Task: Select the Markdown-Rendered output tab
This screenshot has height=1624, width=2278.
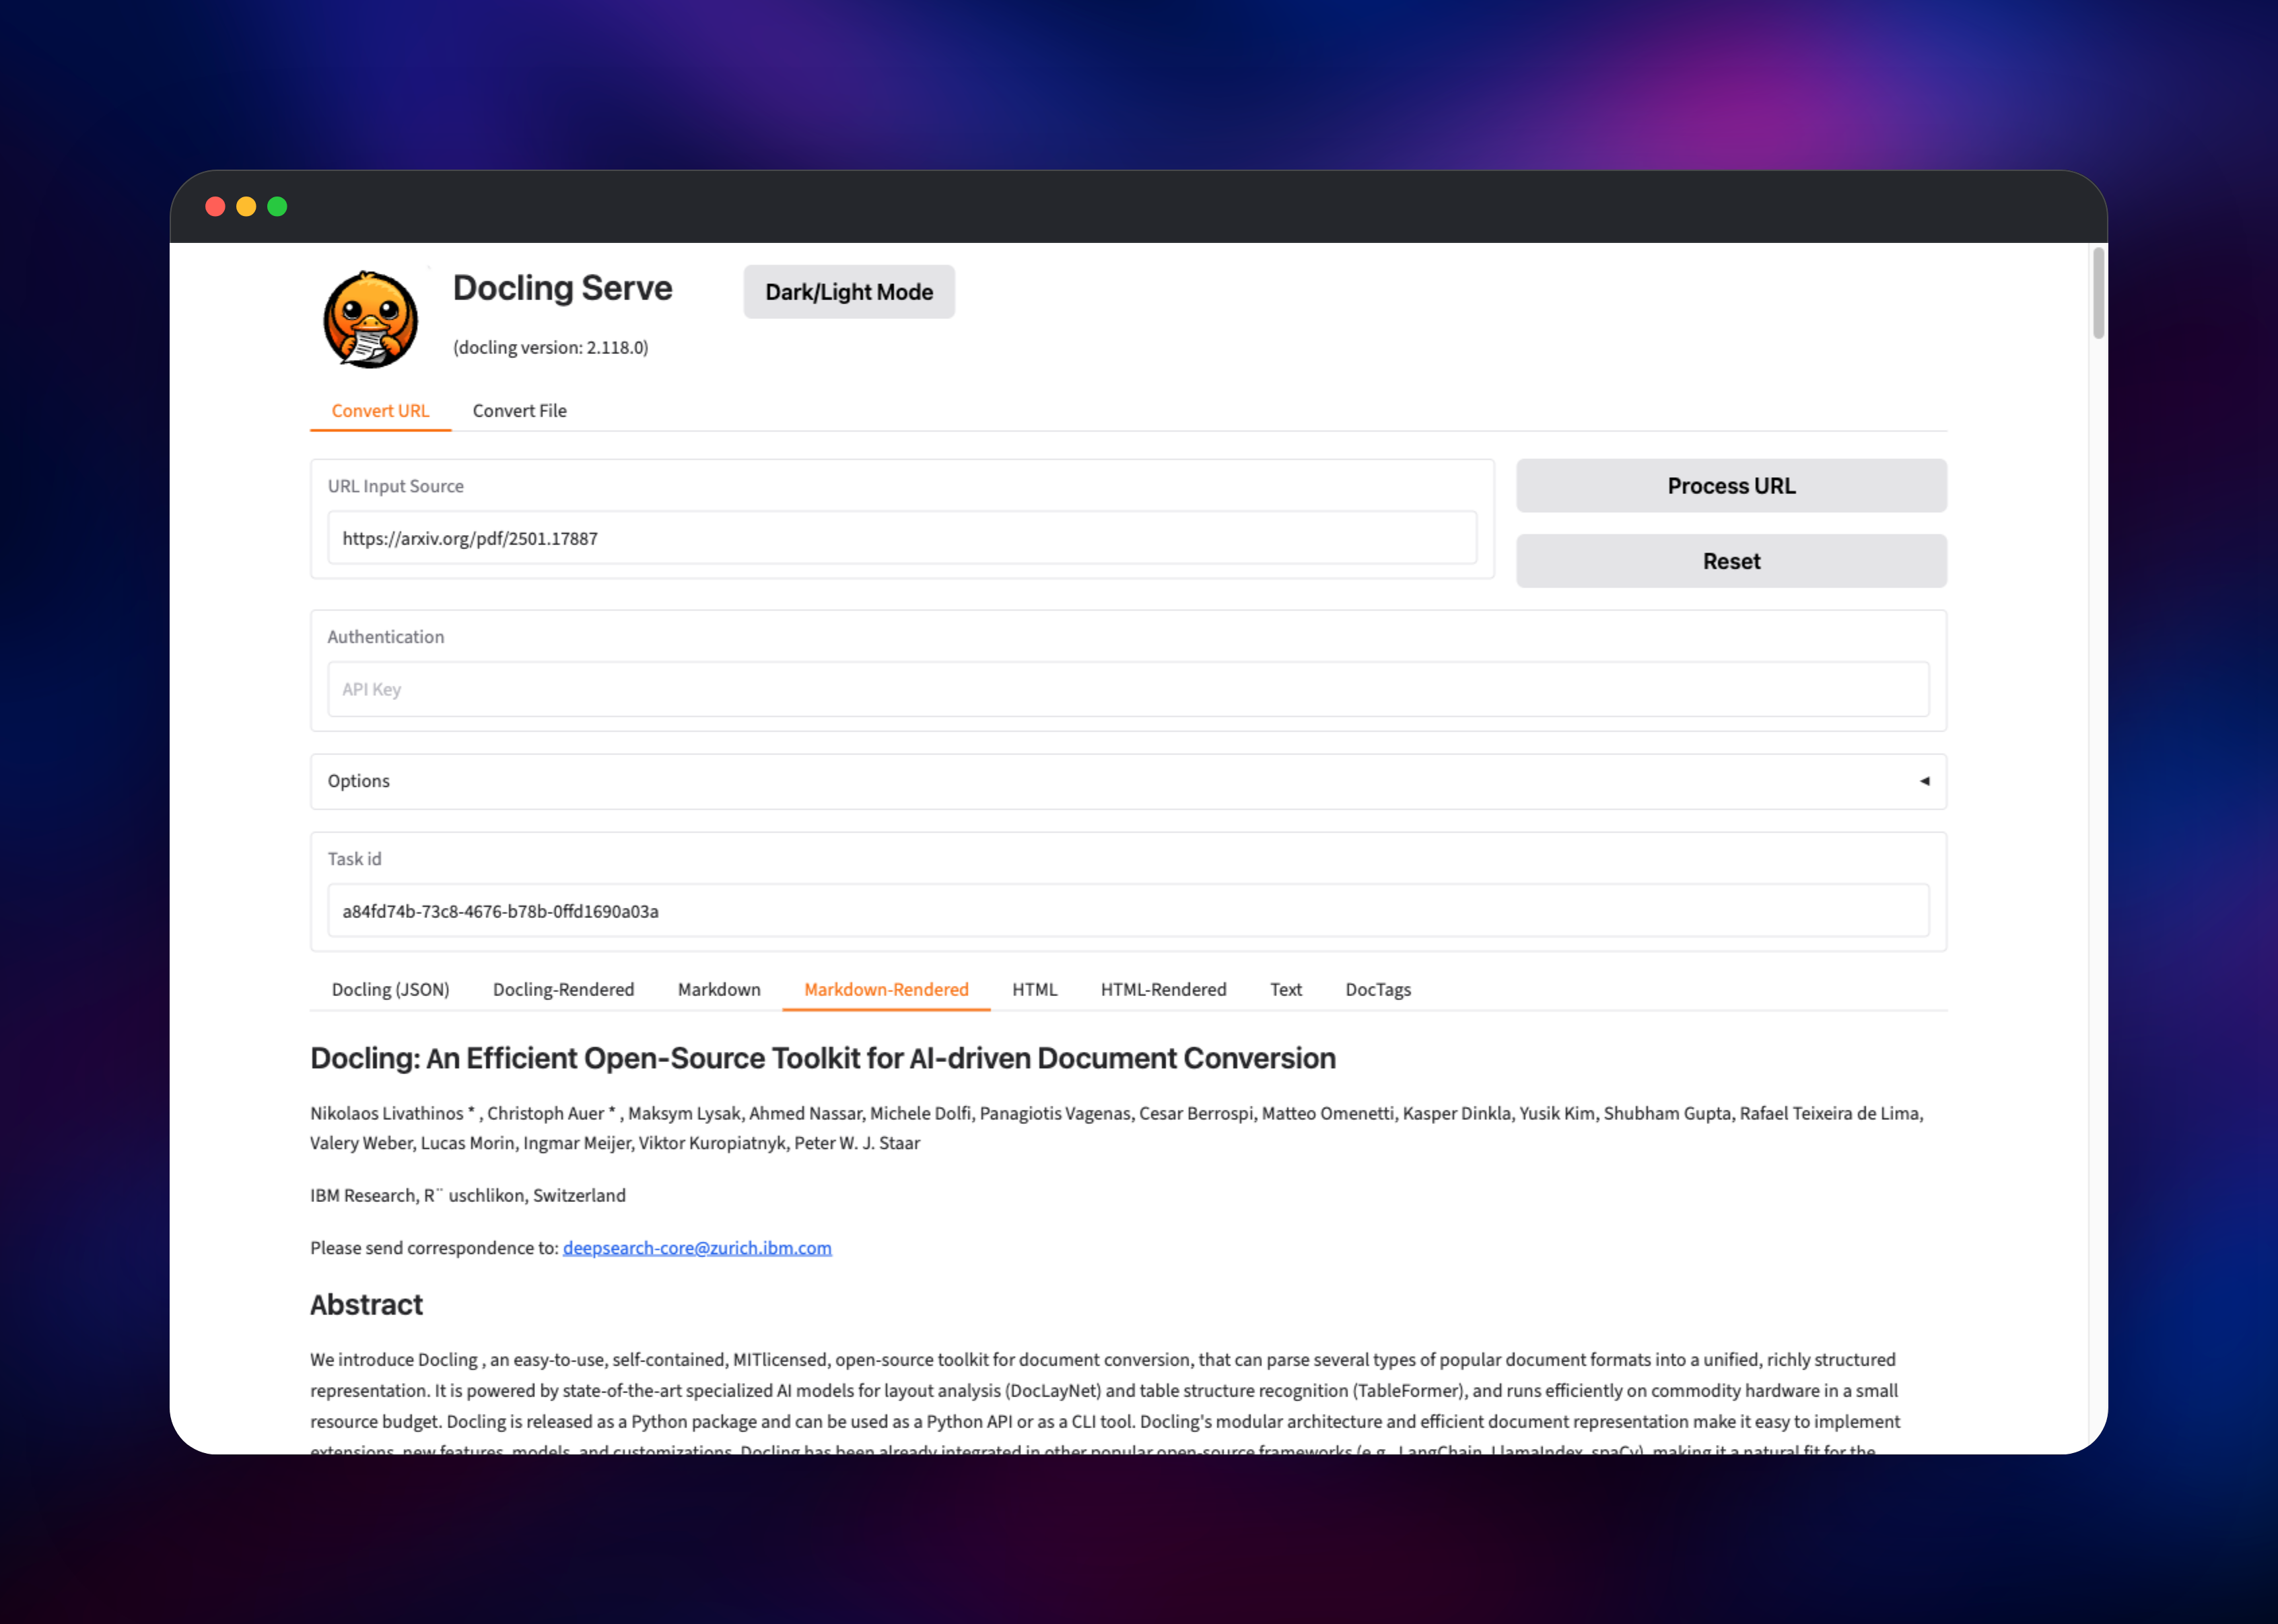Action: [886, 989]
